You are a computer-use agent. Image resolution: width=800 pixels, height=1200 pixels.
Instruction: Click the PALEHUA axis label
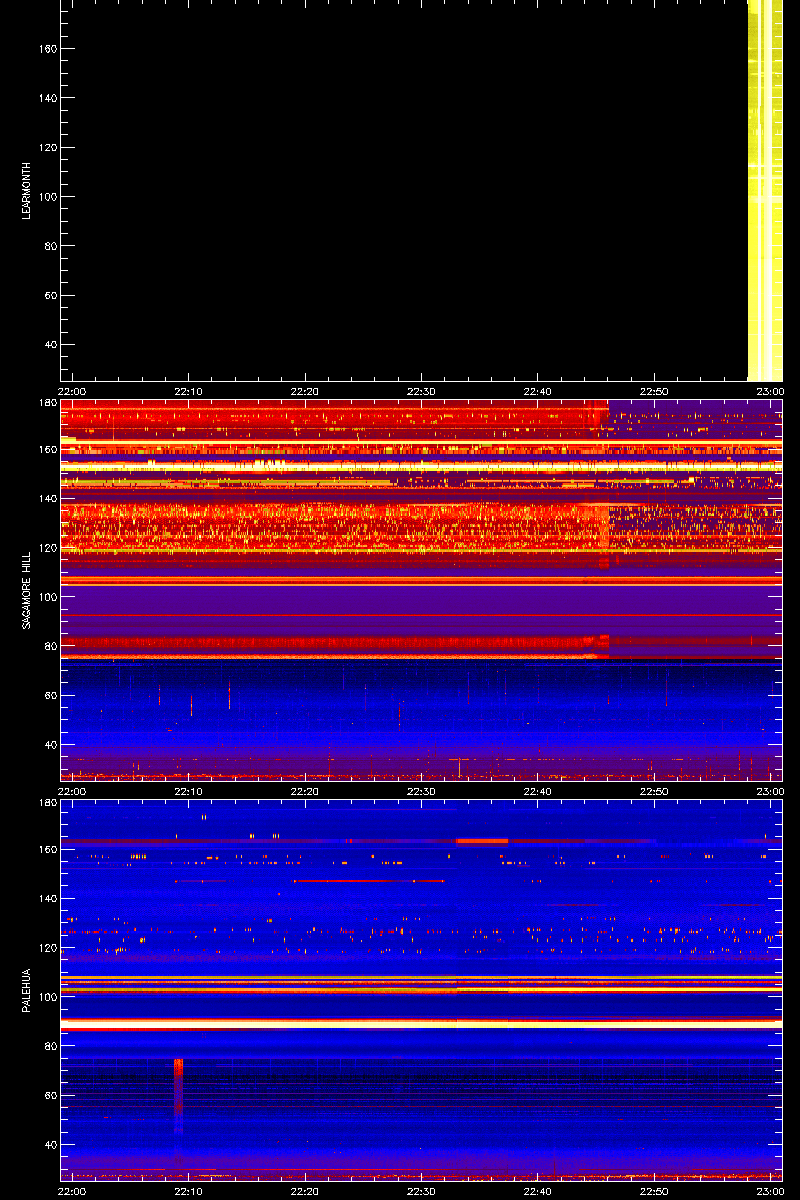[x=26, y=990]
